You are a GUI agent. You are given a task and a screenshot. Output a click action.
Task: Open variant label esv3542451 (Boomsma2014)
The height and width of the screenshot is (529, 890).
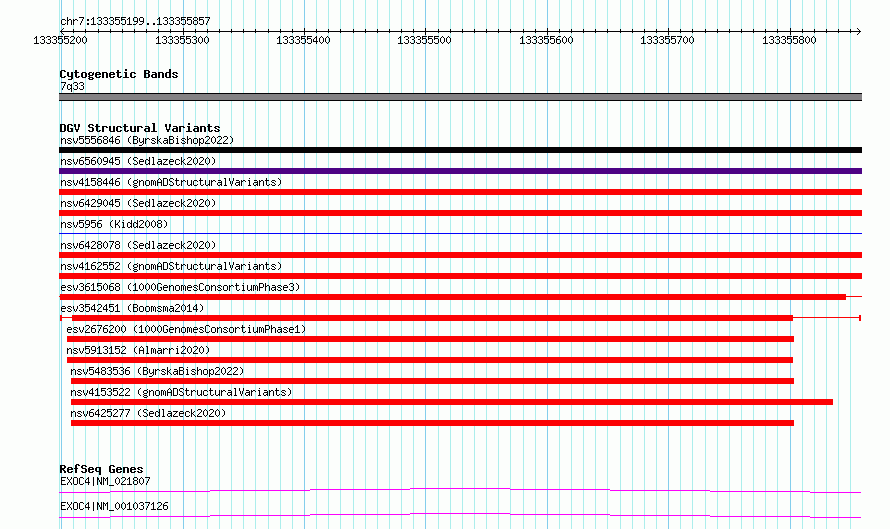tap(132, 308)
